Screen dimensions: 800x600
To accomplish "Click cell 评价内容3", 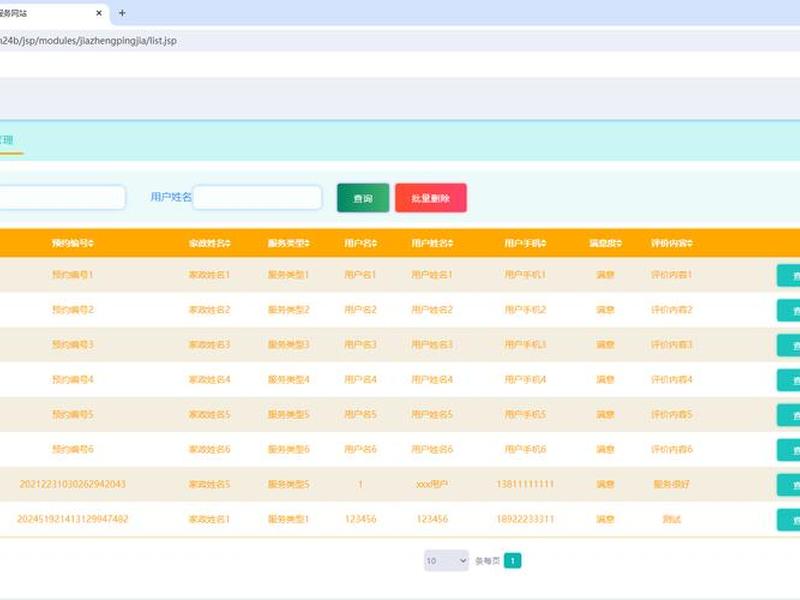I will (x=671, y=344).
